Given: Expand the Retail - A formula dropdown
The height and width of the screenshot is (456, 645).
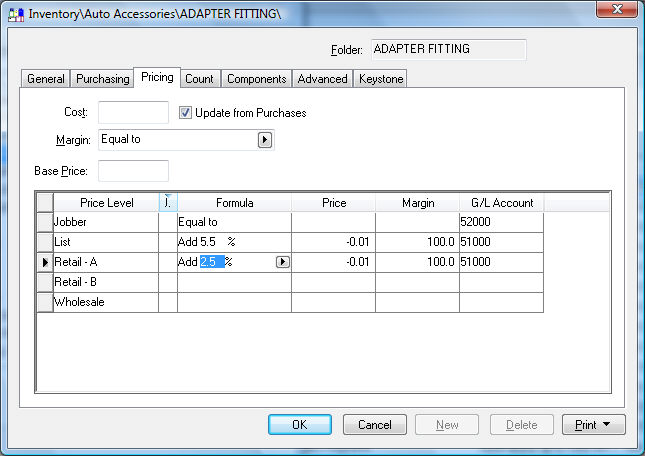Looking at the screenshot, I should [x=282, y=262].
